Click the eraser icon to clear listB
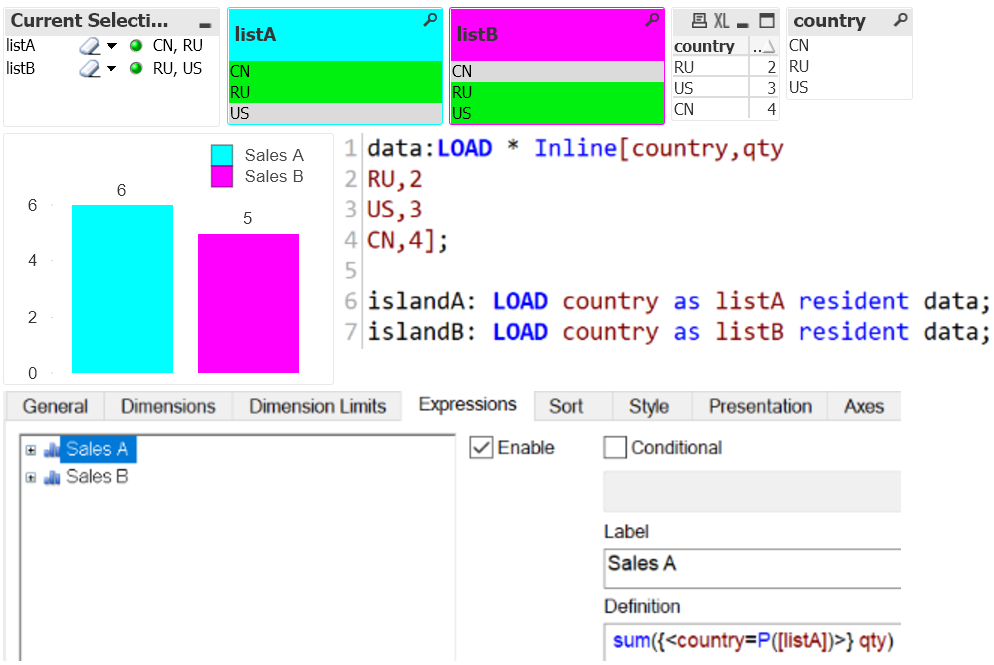The image size is (994, 665). click(x=90, y=68)
